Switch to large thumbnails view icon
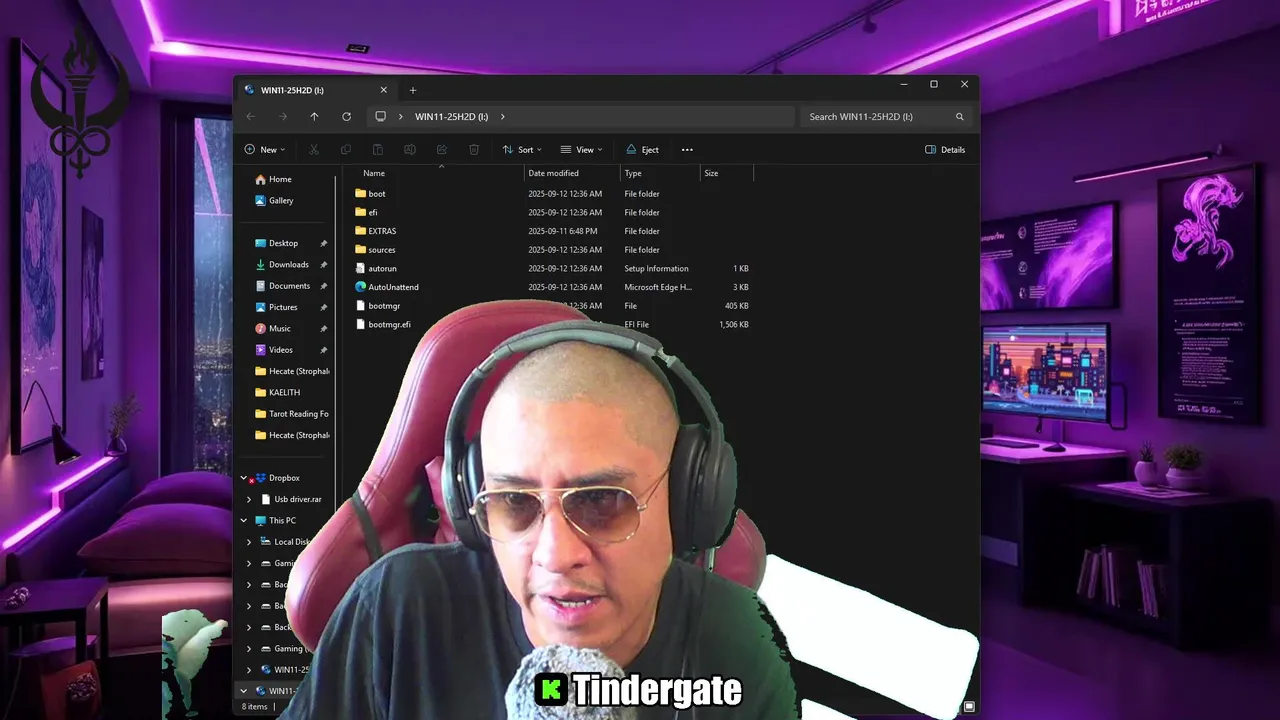This screenshot has height=720, width=1280. (968, 707)
